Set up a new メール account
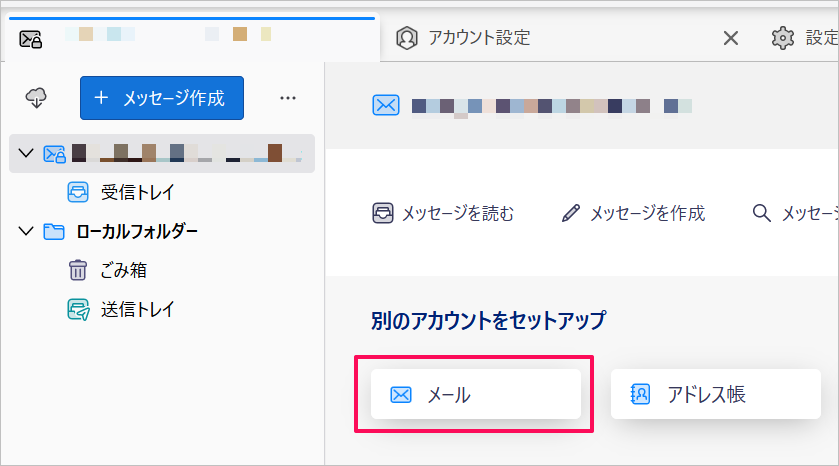839x466 pixels. [476, 394]
